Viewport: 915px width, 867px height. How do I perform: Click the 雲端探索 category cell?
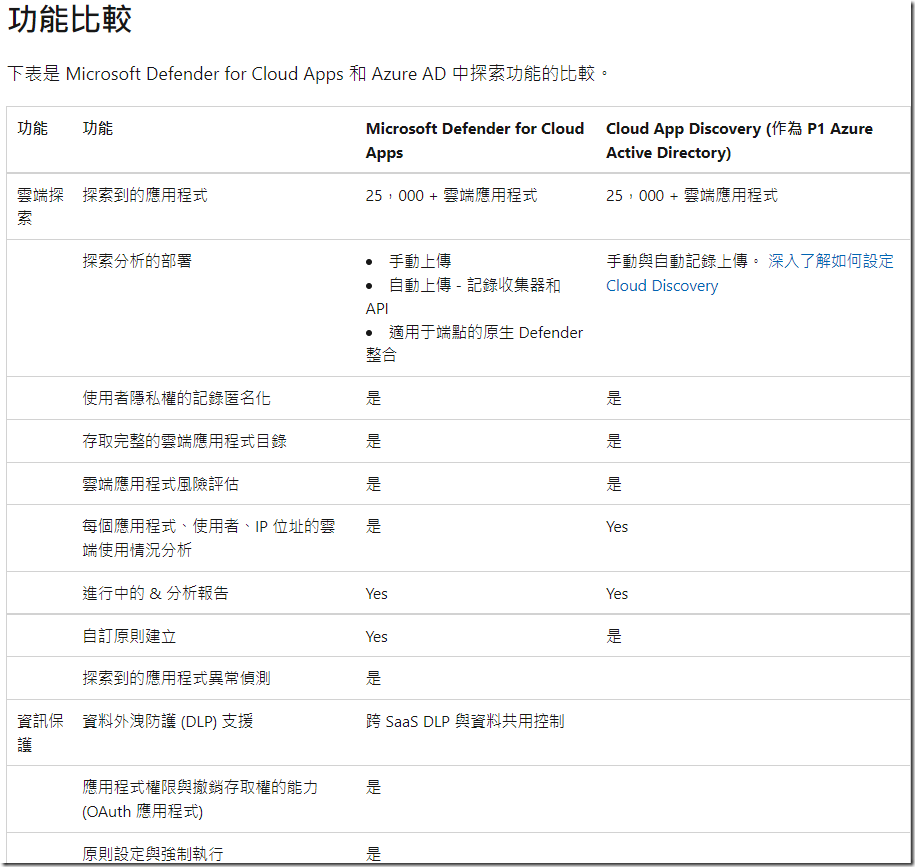click(x=40, y=206)
